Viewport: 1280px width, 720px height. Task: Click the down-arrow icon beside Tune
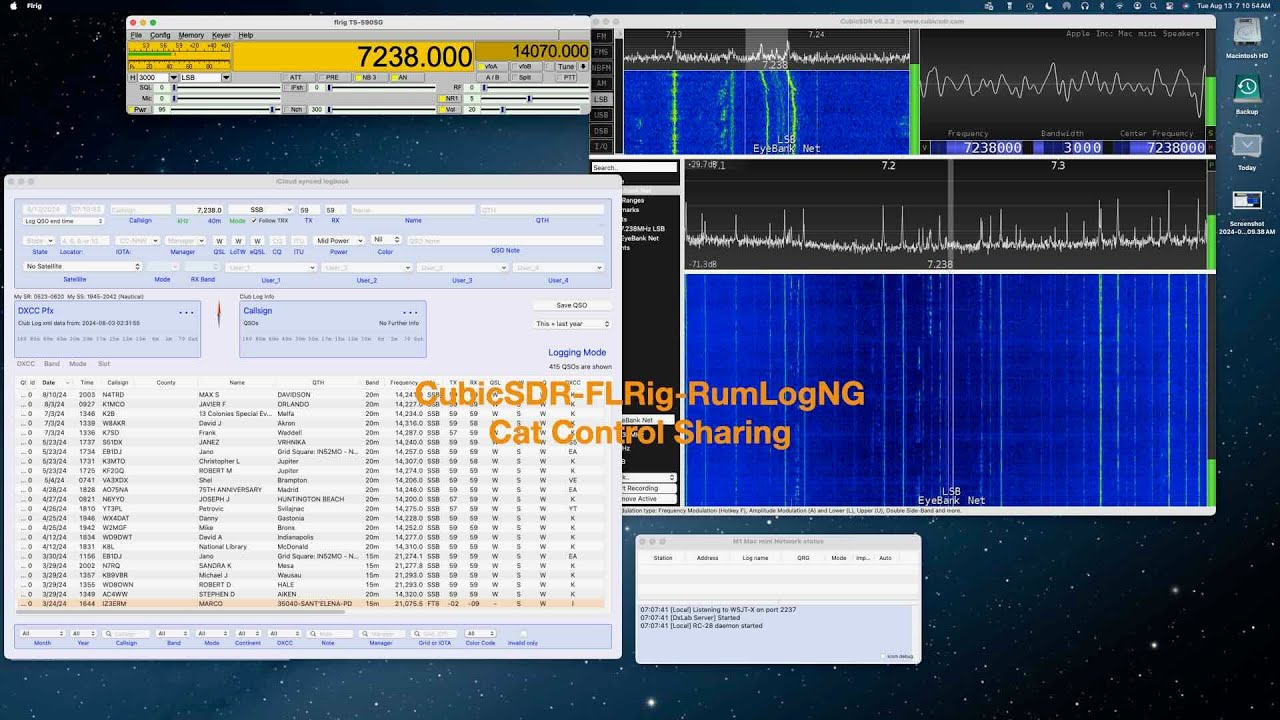tap(583, 66)
